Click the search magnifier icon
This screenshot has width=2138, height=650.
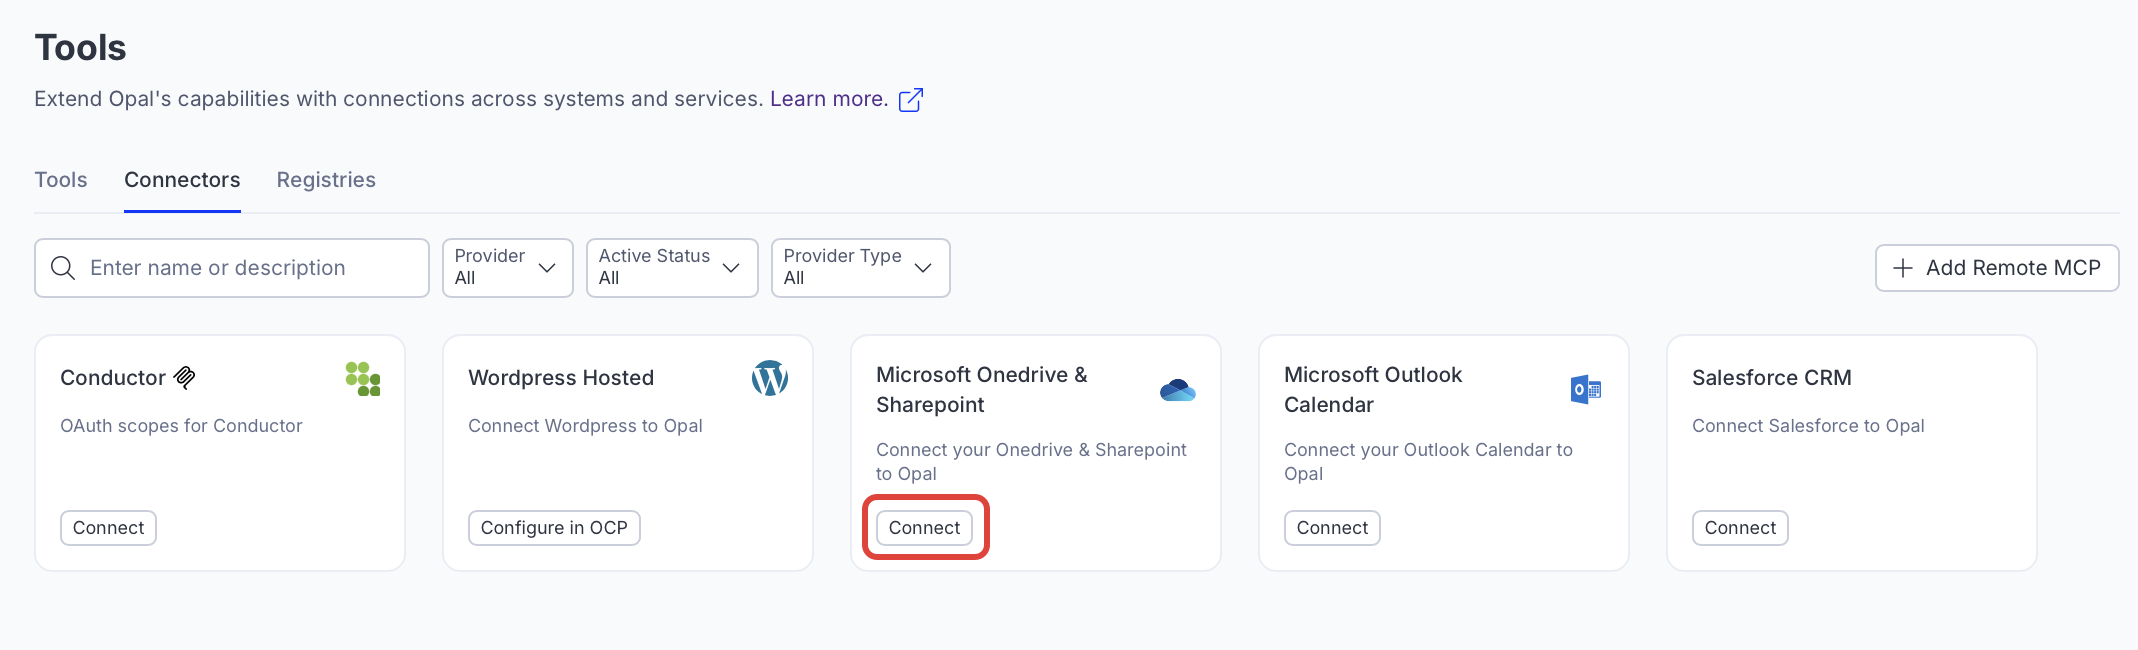(x=63, y=268)
